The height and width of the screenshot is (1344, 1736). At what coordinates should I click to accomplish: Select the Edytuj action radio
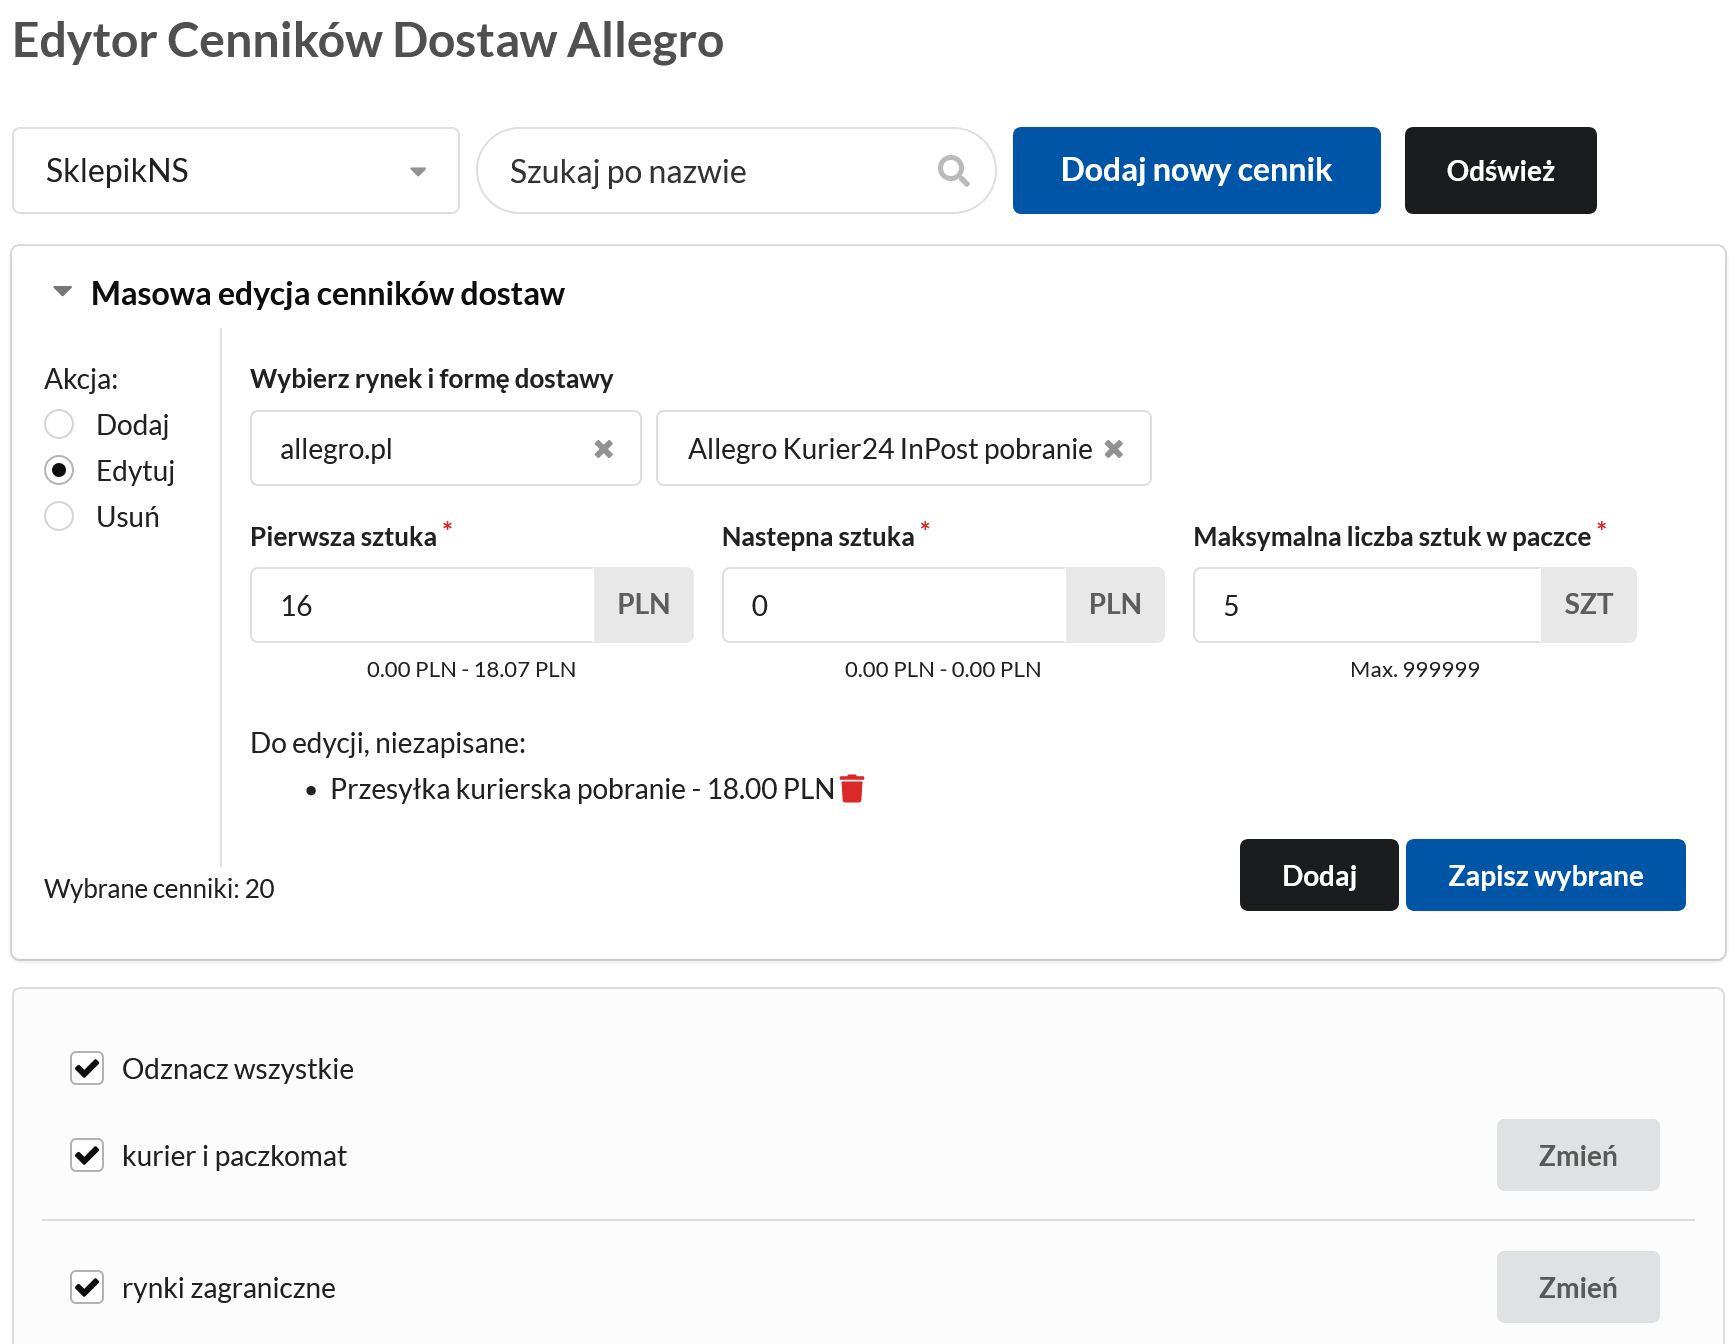click(59, 470)
